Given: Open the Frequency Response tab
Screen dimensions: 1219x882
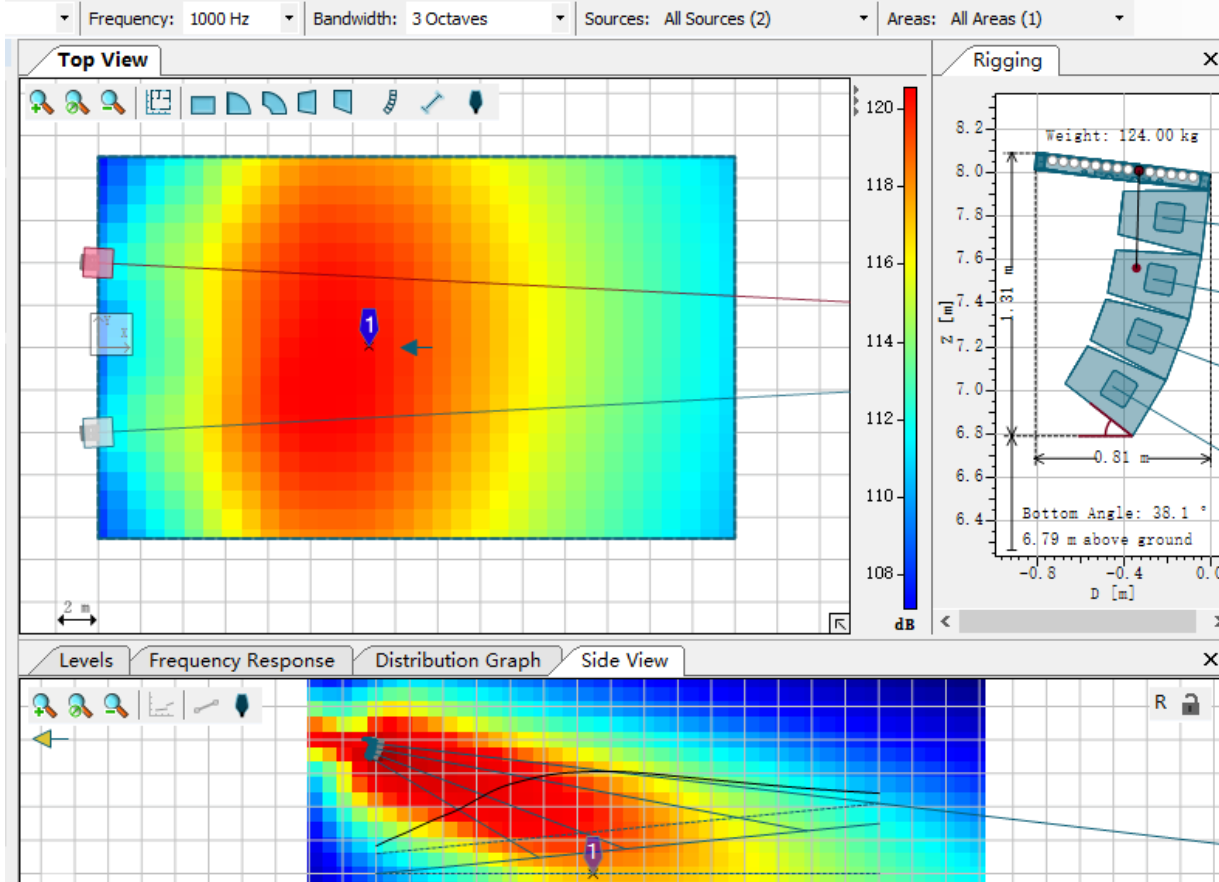Looking at the screenshot, I should [x=241, y=660].
